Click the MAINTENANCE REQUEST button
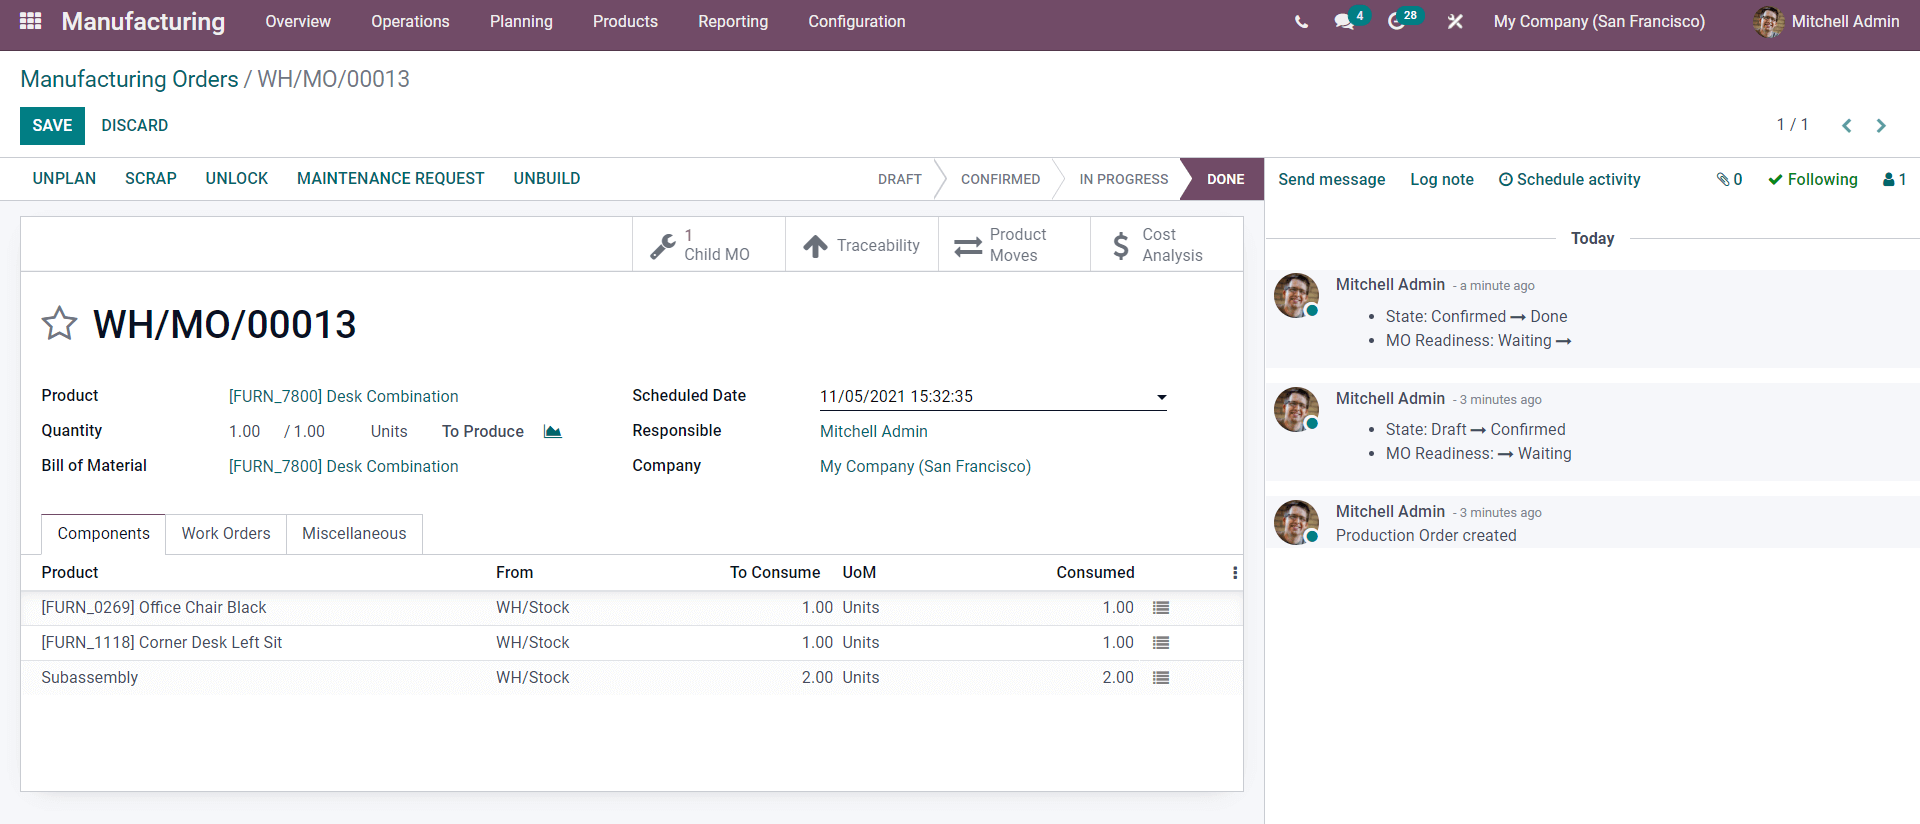This screenshot has height=824, width=1920. 391,179
